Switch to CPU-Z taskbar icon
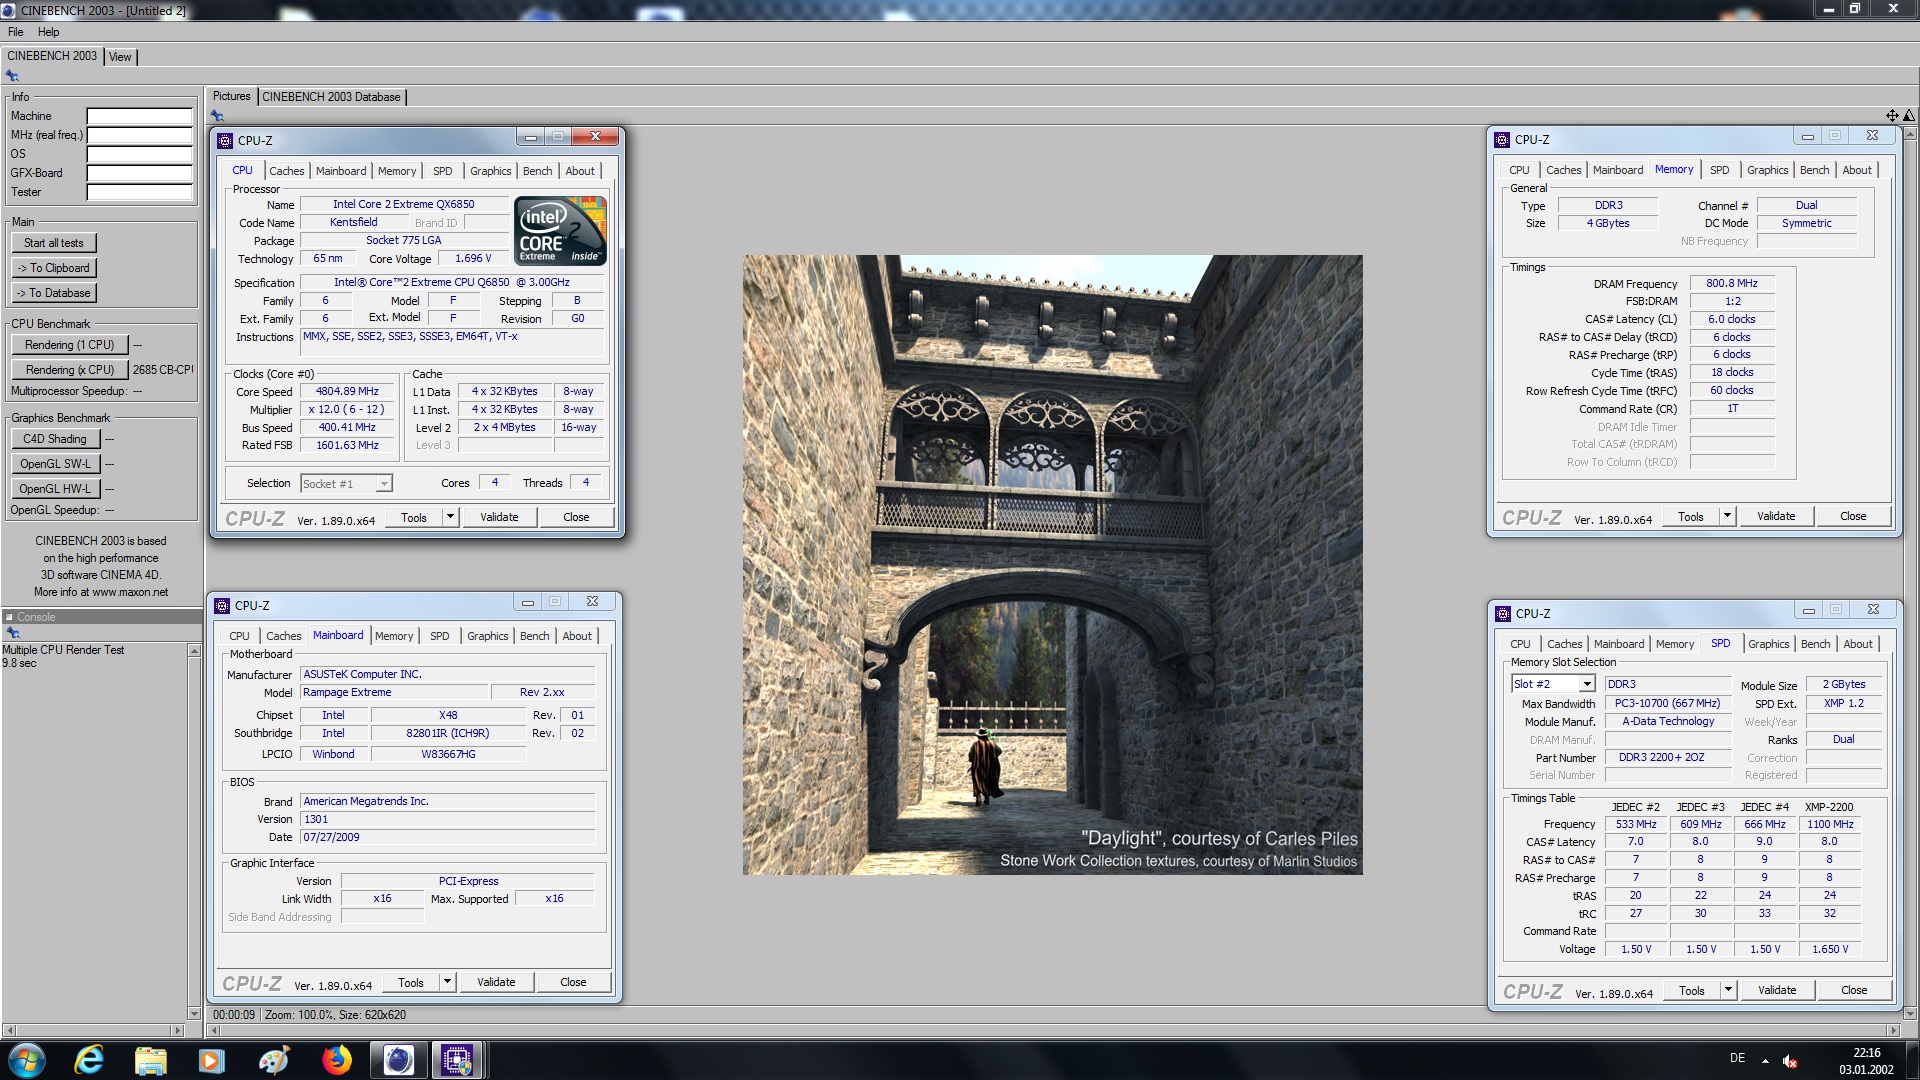Image resolution: width=1920 pixels, height=1080 pixels. tap(457, 1060)
